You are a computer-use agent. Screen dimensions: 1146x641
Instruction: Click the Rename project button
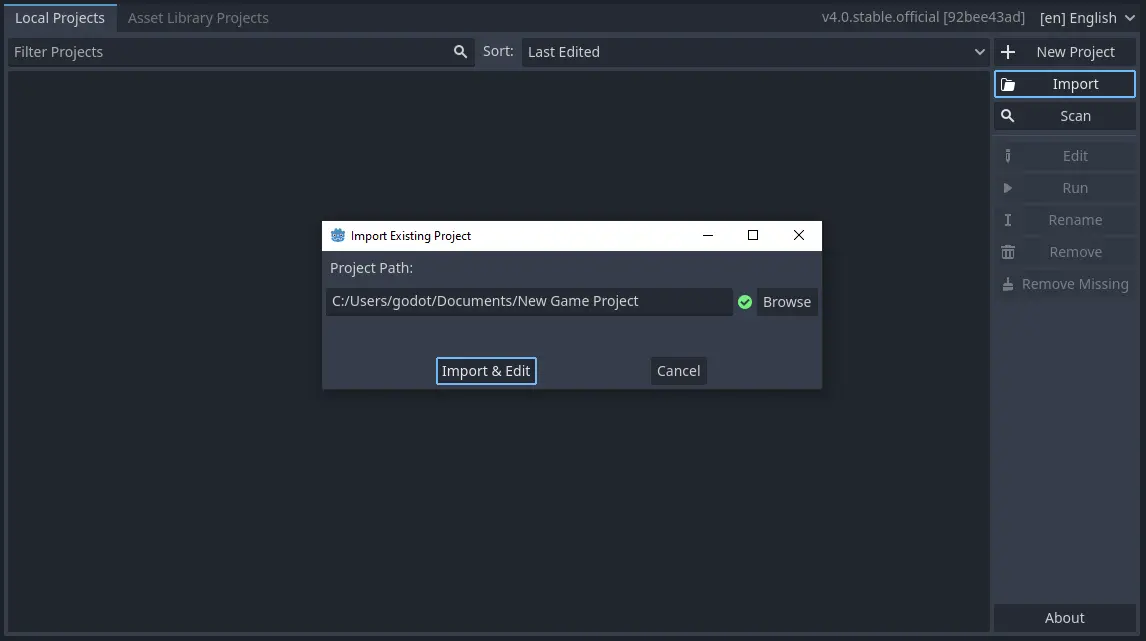click(x=1065, y=220)
